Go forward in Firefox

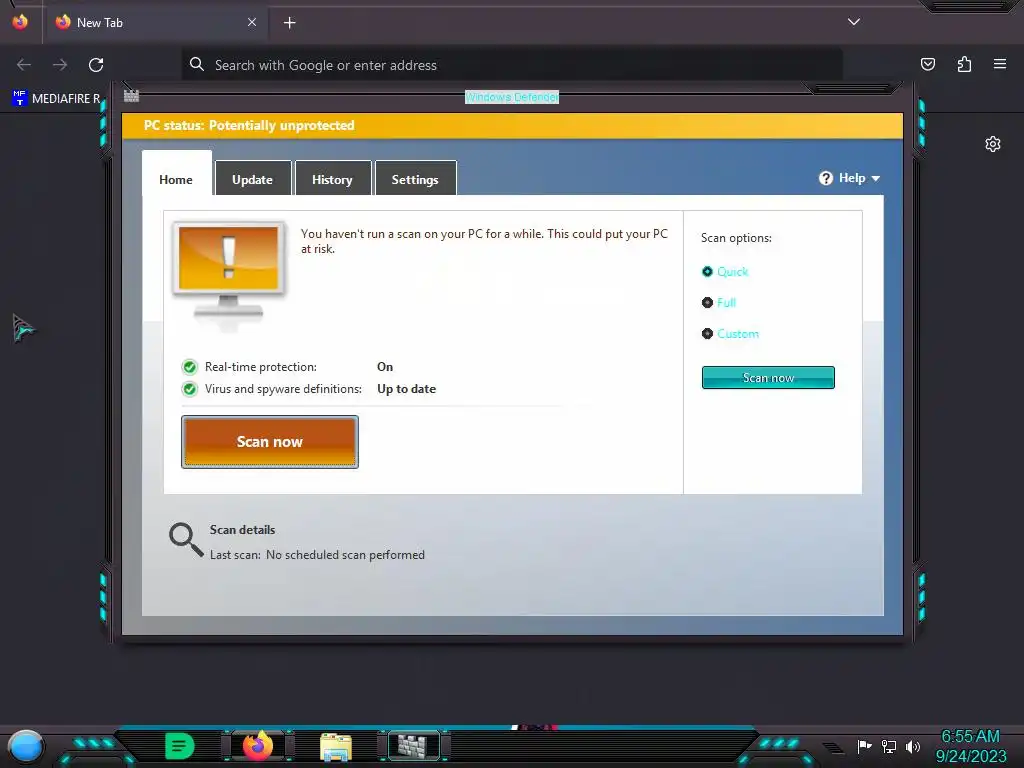tap(60, 65)
